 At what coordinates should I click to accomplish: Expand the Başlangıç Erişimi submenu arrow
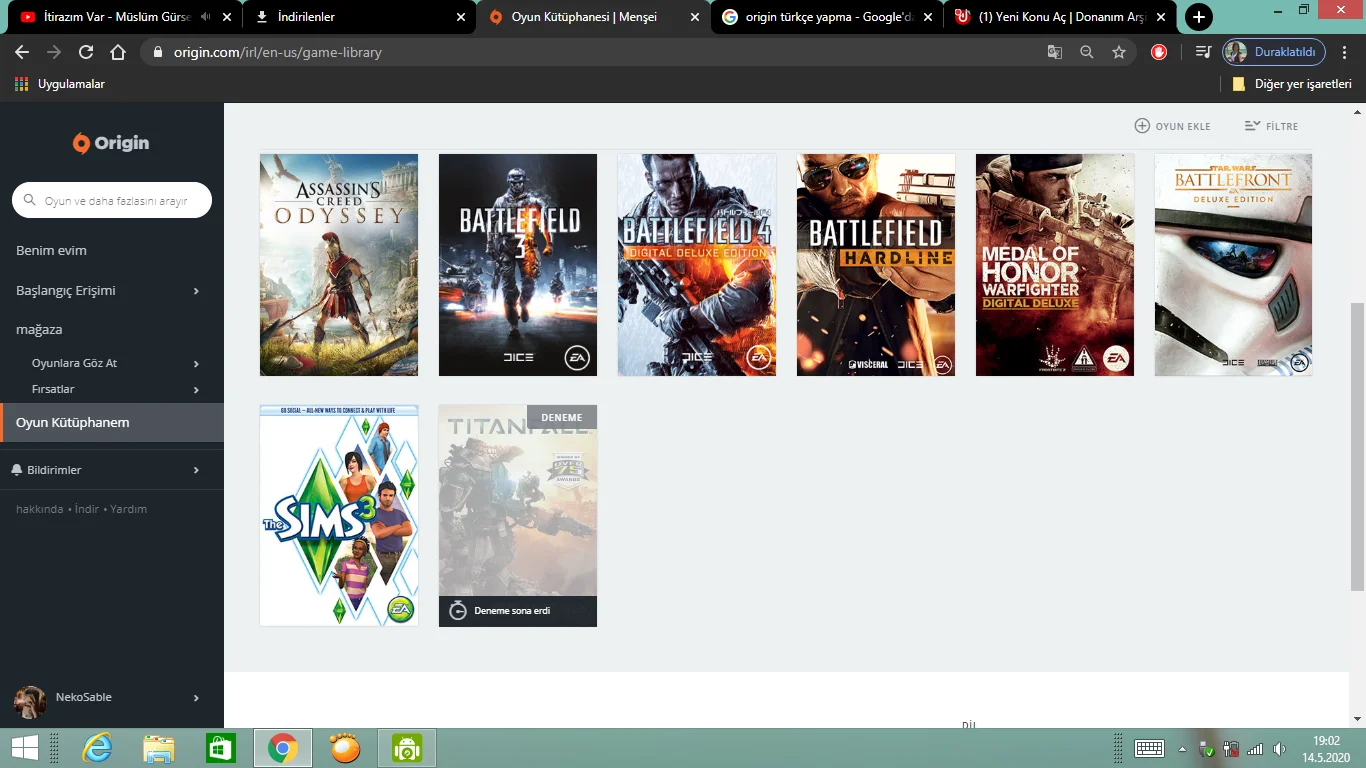pyautogui.click(x=196, y=291)
